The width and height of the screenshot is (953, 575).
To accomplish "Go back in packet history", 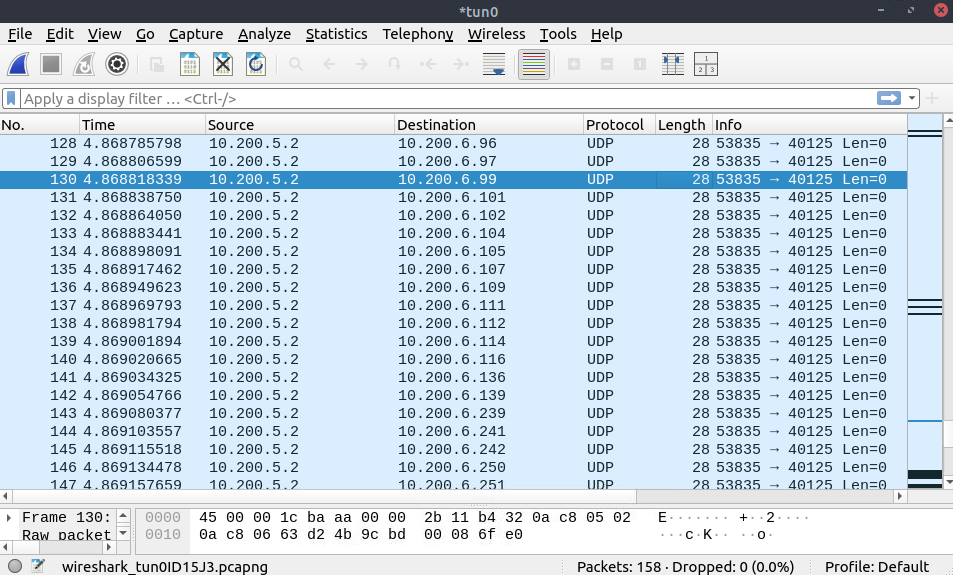I will 329,64.
